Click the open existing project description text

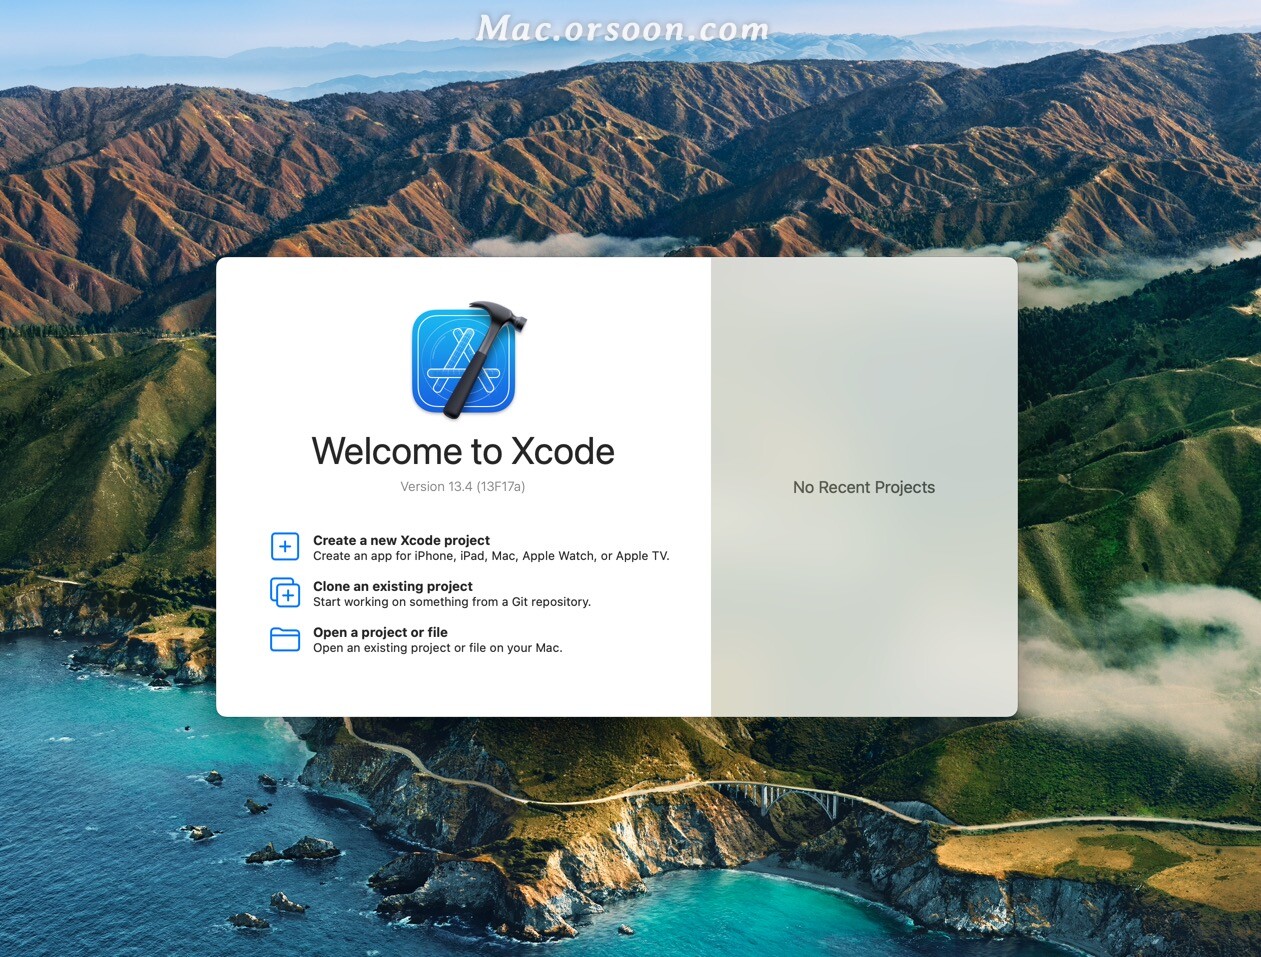(437, 647)
